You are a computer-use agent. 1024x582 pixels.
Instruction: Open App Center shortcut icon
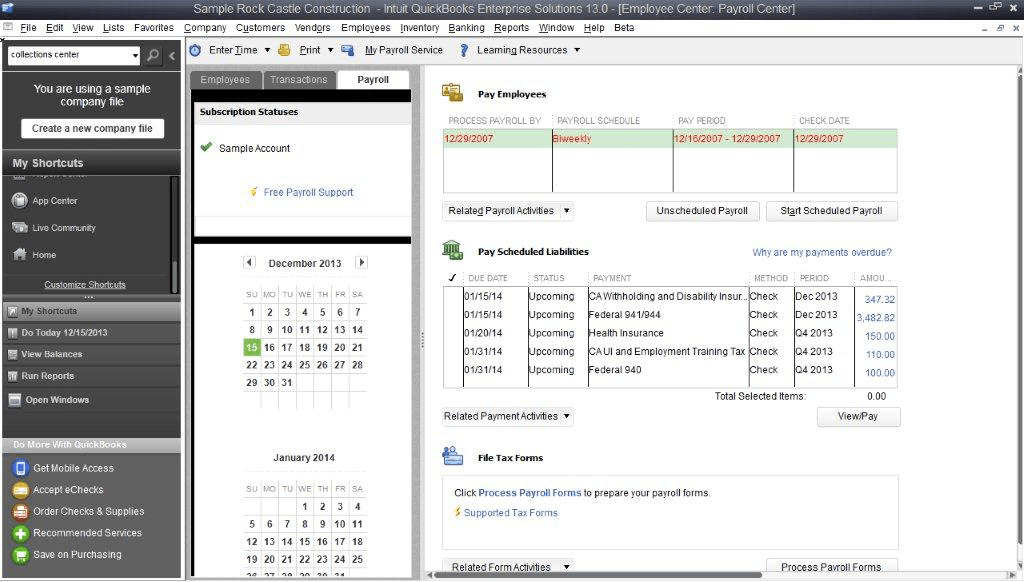coord(20,201)
